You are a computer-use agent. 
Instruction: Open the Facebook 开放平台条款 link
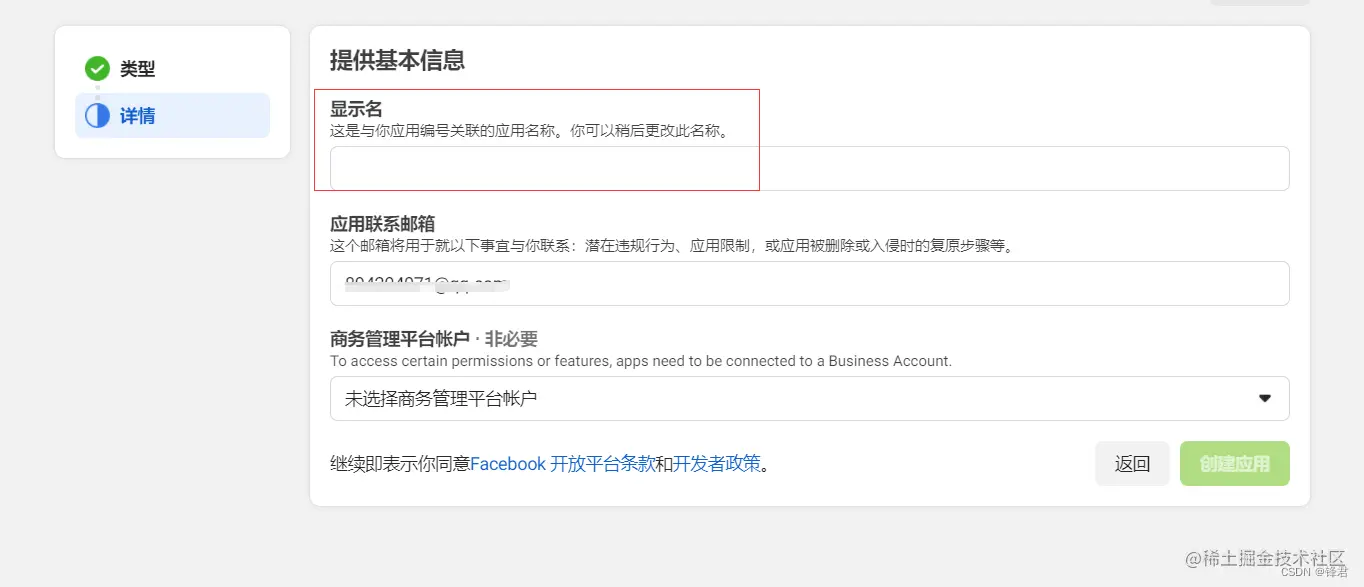(x=562, y=464)
